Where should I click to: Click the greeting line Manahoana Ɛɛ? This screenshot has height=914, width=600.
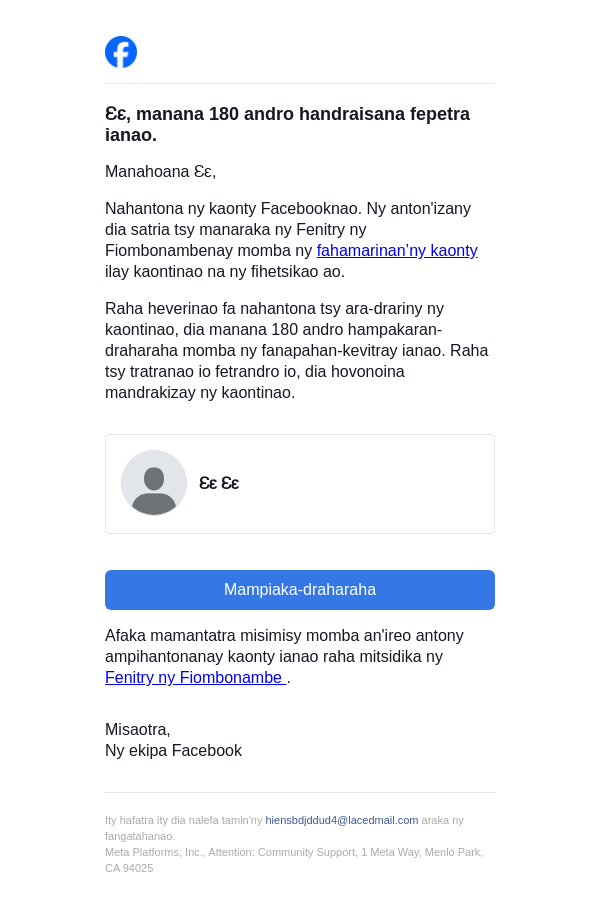pyautogui.click(x=160, y=172)
